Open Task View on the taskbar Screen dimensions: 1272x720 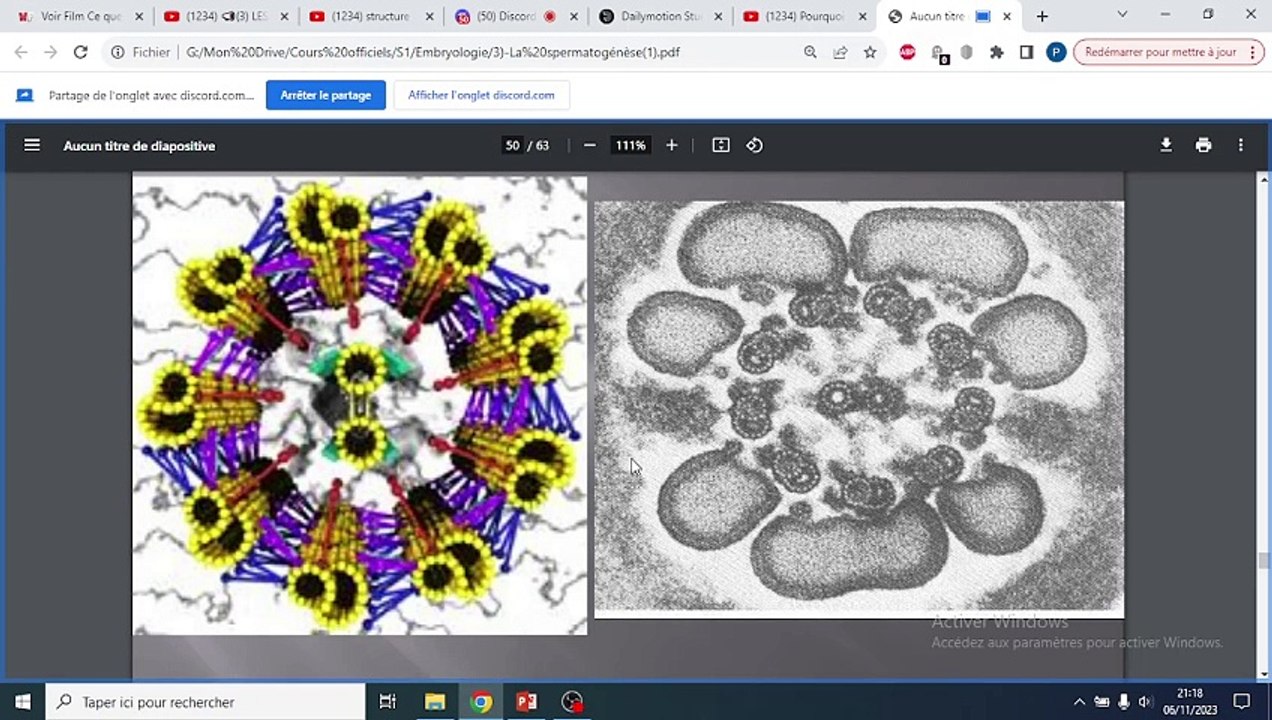(388, 702)
